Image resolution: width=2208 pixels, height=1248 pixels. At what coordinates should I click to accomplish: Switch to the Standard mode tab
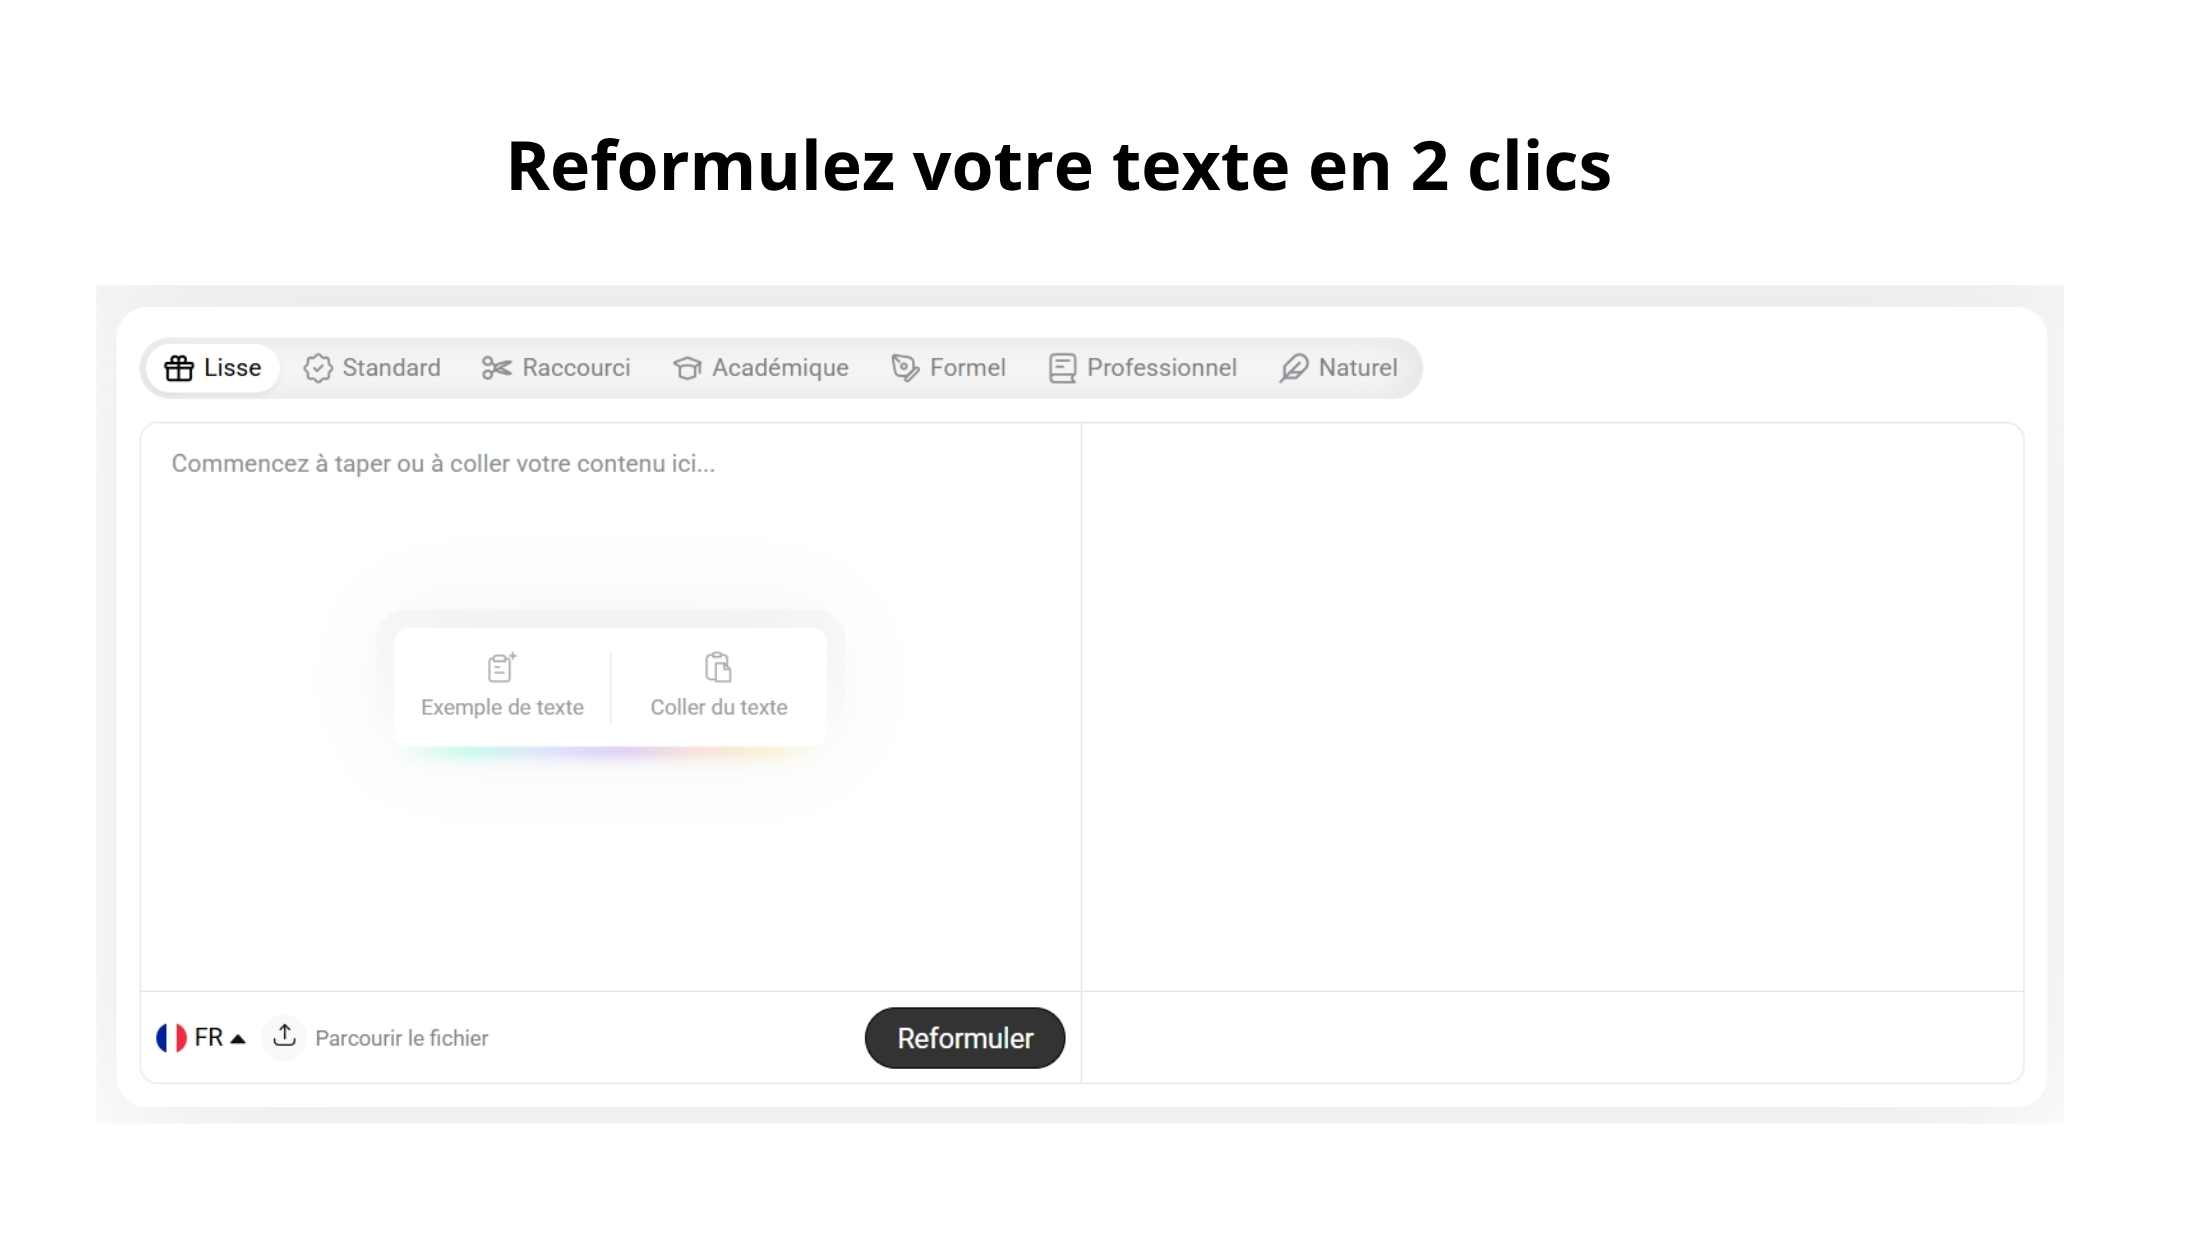click(391, 368)
